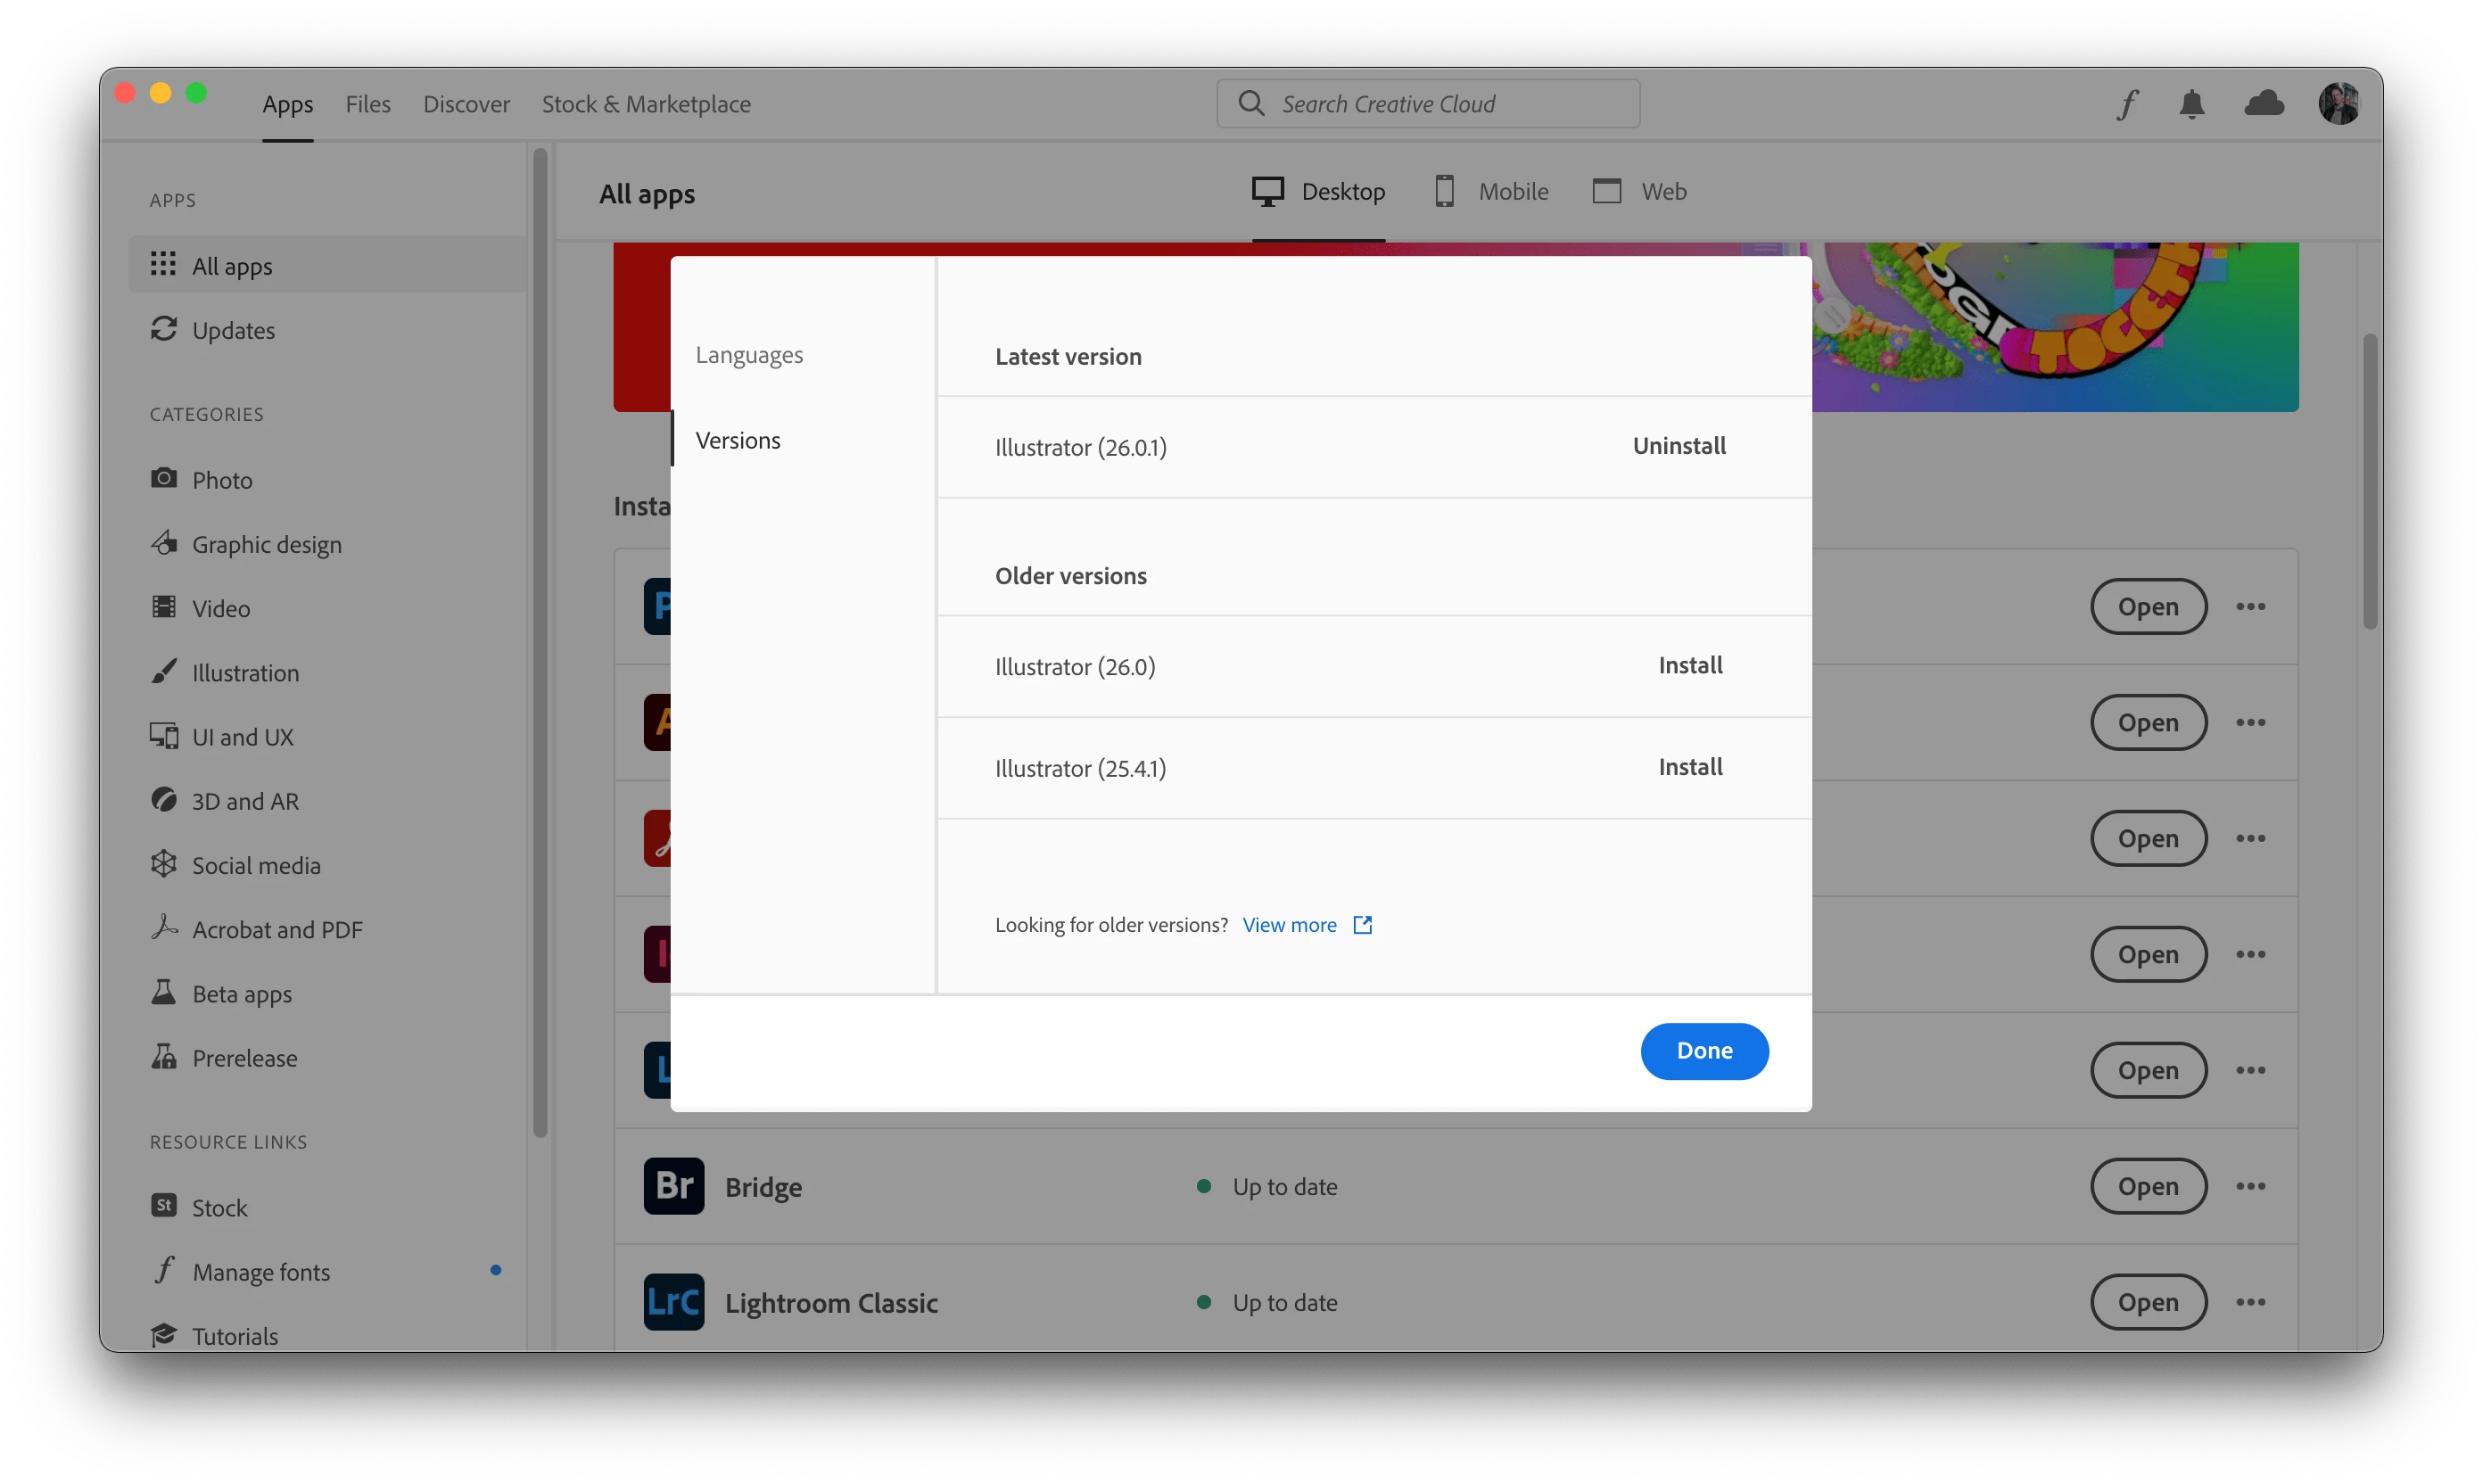This screenshot has width=2483, height=1484.
Task: Uninstall Illustrator (26.0.1)
Action: point(1679,446)
